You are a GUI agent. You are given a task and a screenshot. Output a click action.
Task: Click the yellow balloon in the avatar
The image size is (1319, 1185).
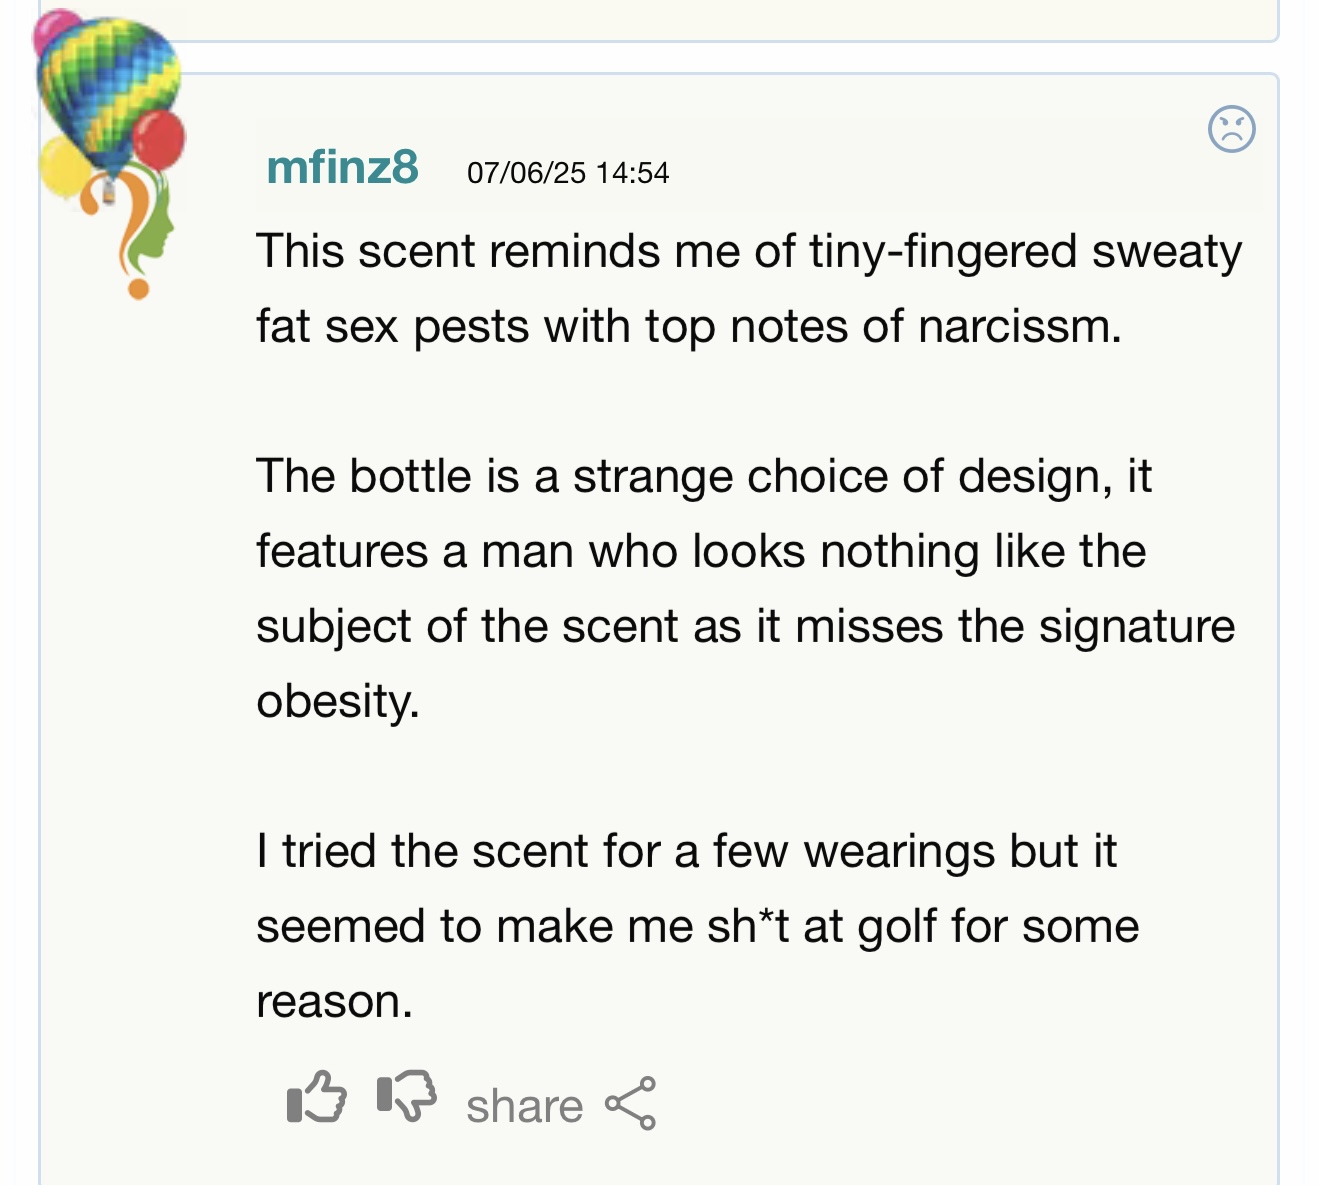click(x=64, y=166)
